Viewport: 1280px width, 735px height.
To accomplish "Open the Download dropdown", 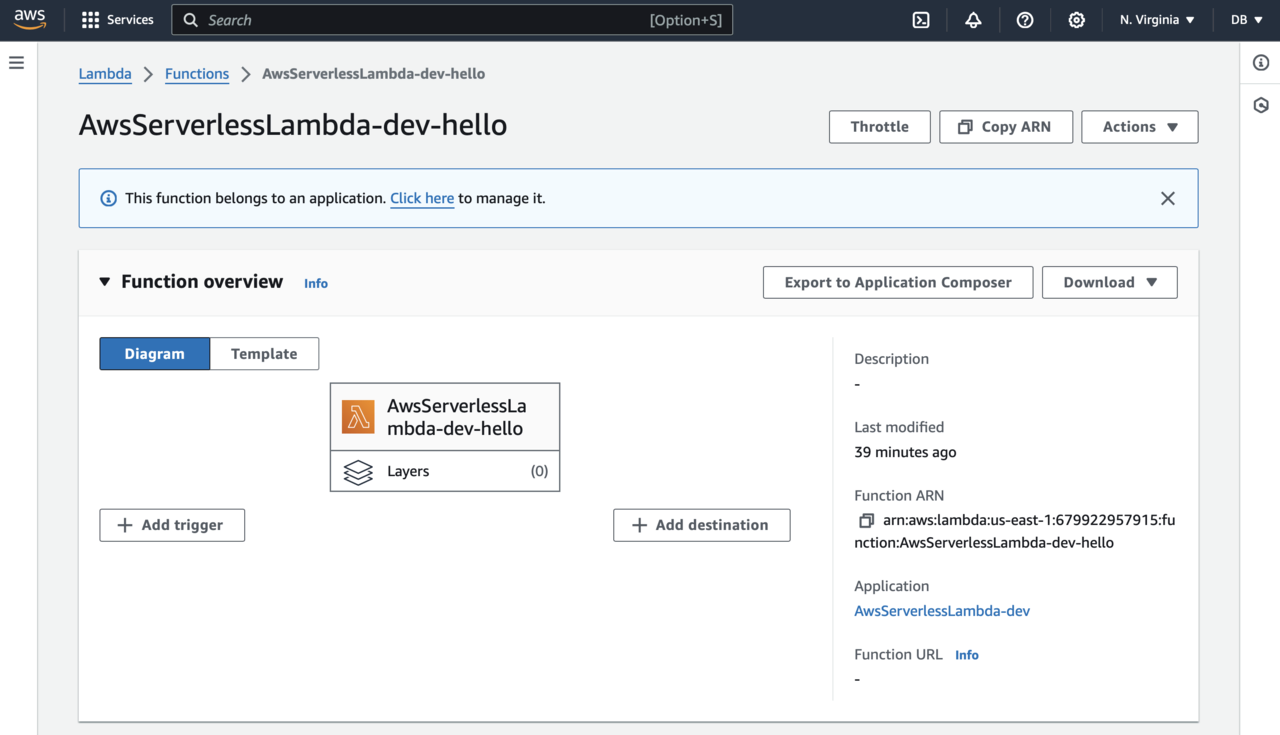I will pos(1109,282).
